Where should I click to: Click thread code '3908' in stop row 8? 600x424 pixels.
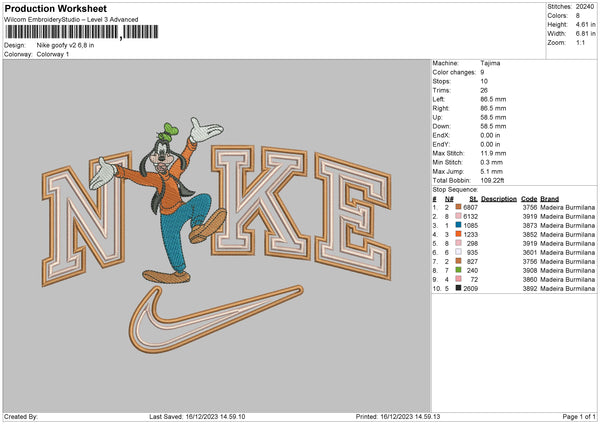tap(530, 270)
